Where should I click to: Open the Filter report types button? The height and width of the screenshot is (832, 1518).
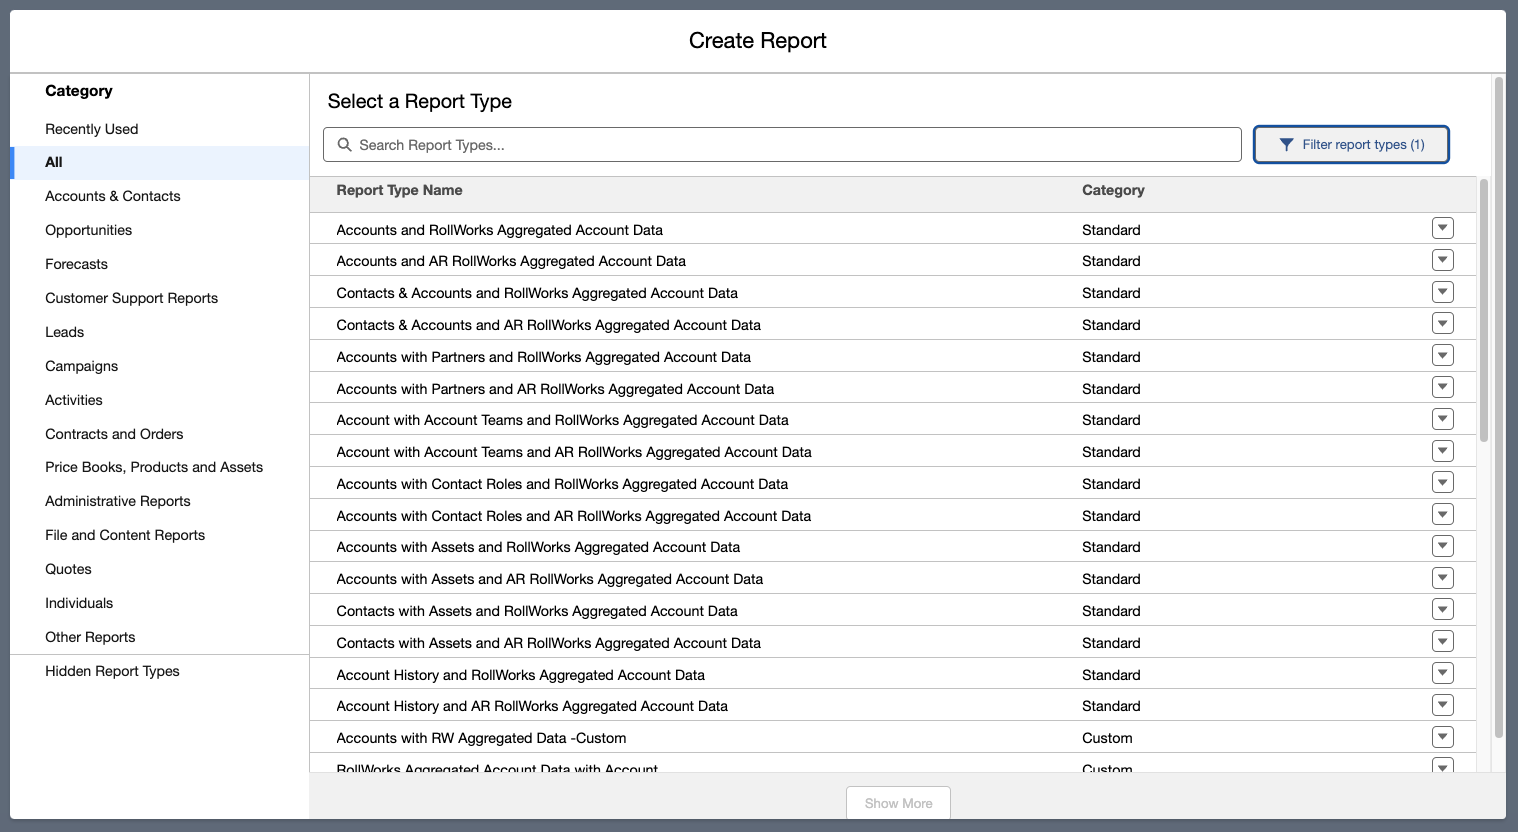[1351, 145]
